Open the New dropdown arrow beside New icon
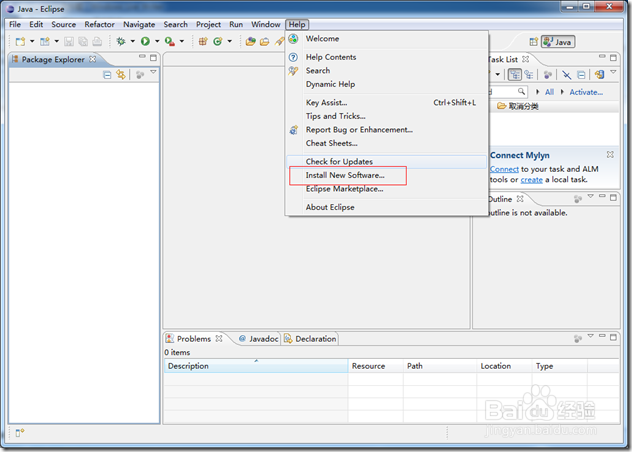Viewport: 632px width, 452px height. (32, 42)
